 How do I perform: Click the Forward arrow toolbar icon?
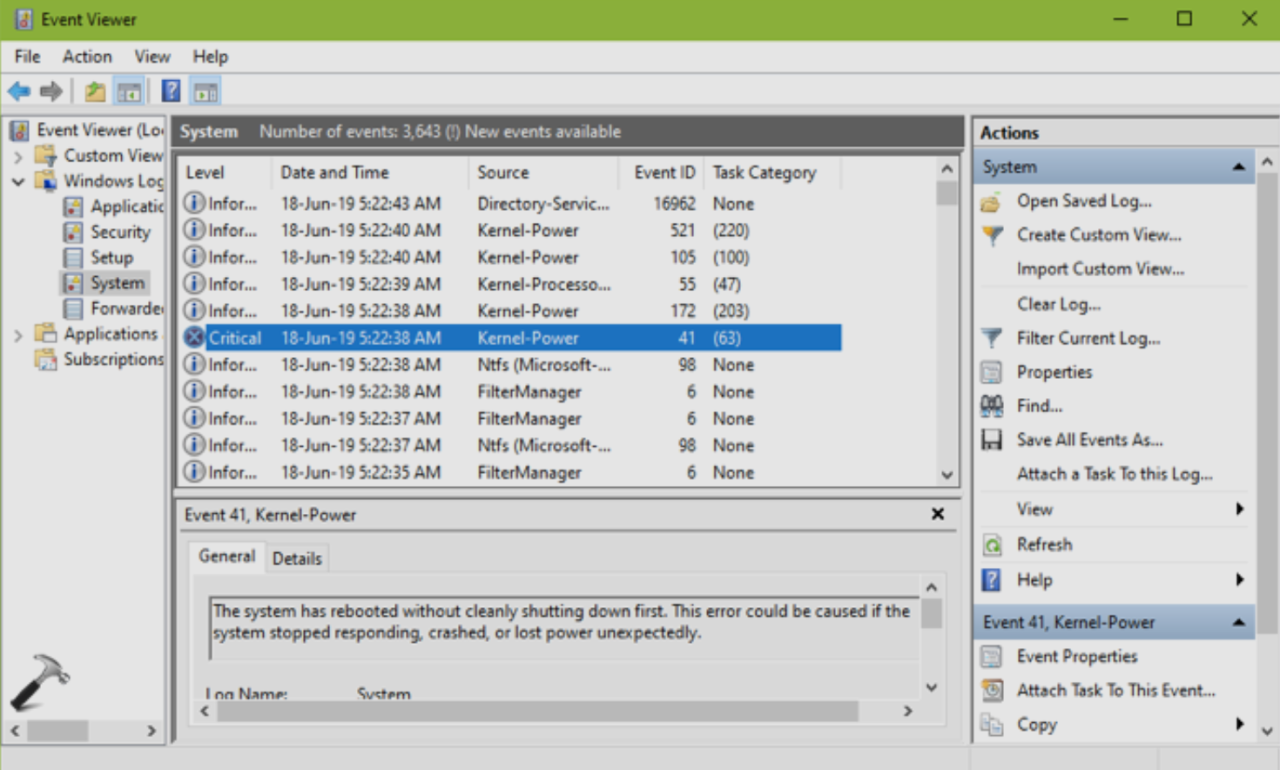(51, 92)
